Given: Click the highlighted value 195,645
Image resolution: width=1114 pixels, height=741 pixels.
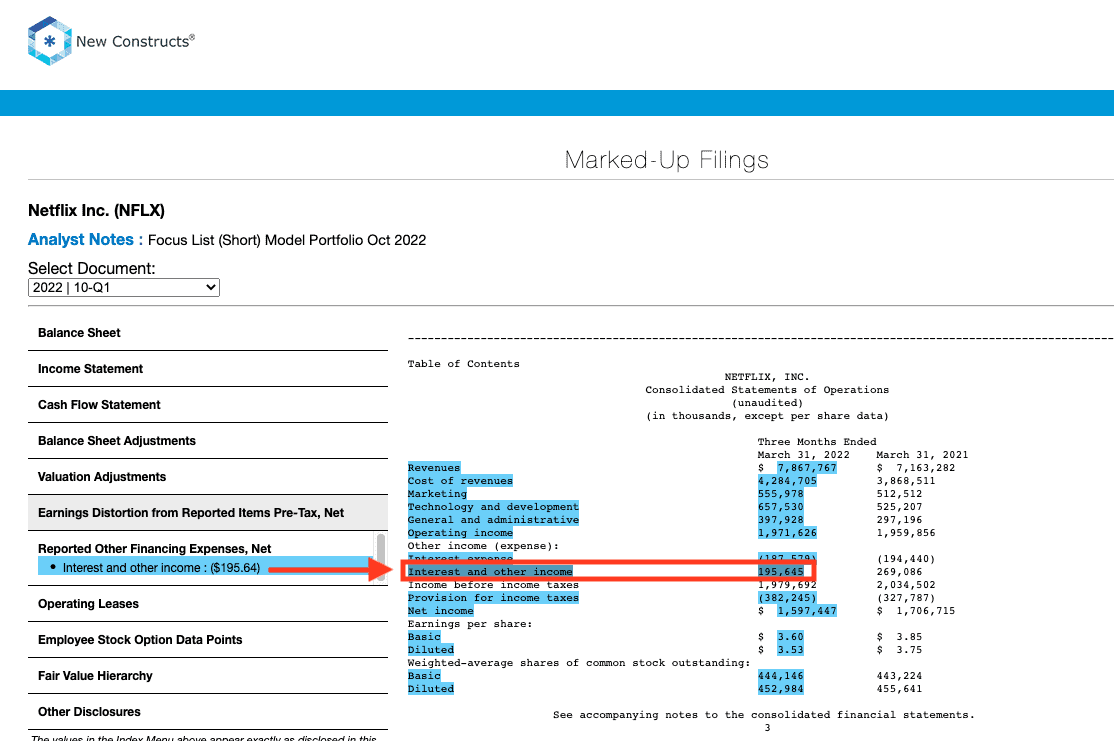Looking at the screenshot, I should [780, 571].
